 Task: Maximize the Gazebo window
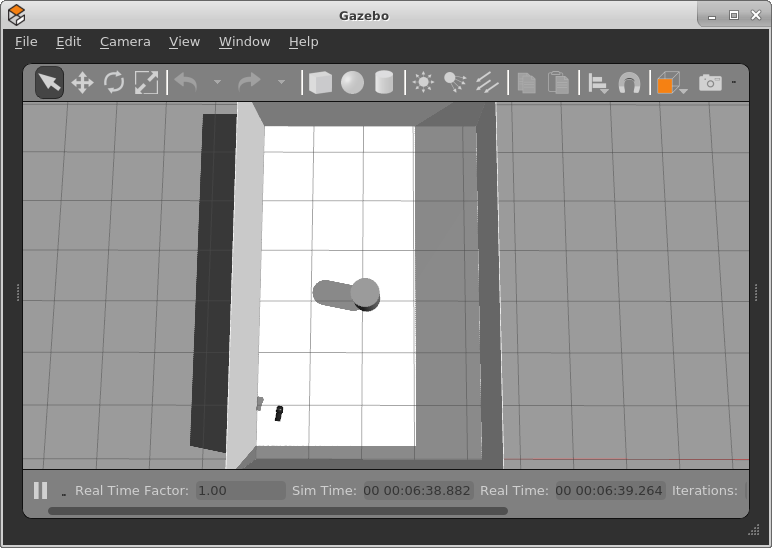(734, 15)
